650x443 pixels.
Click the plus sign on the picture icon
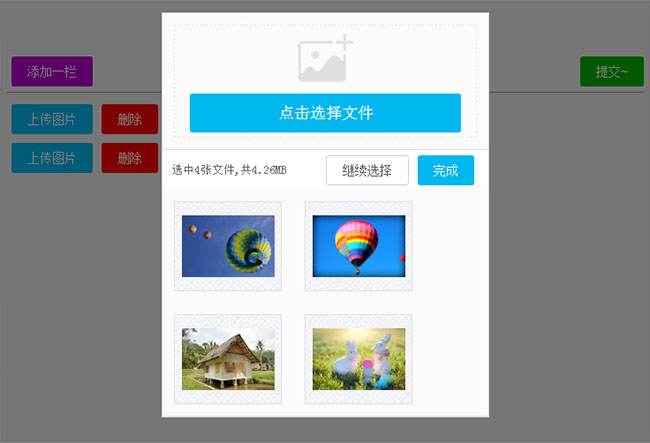click(x=344, y=43)
